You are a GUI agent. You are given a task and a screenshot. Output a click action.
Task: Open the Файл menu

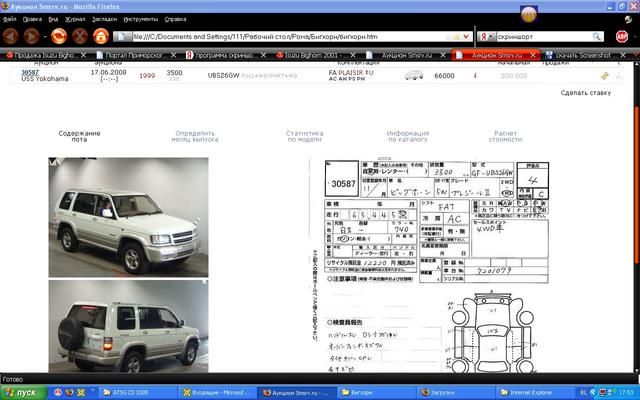[9, 19]
